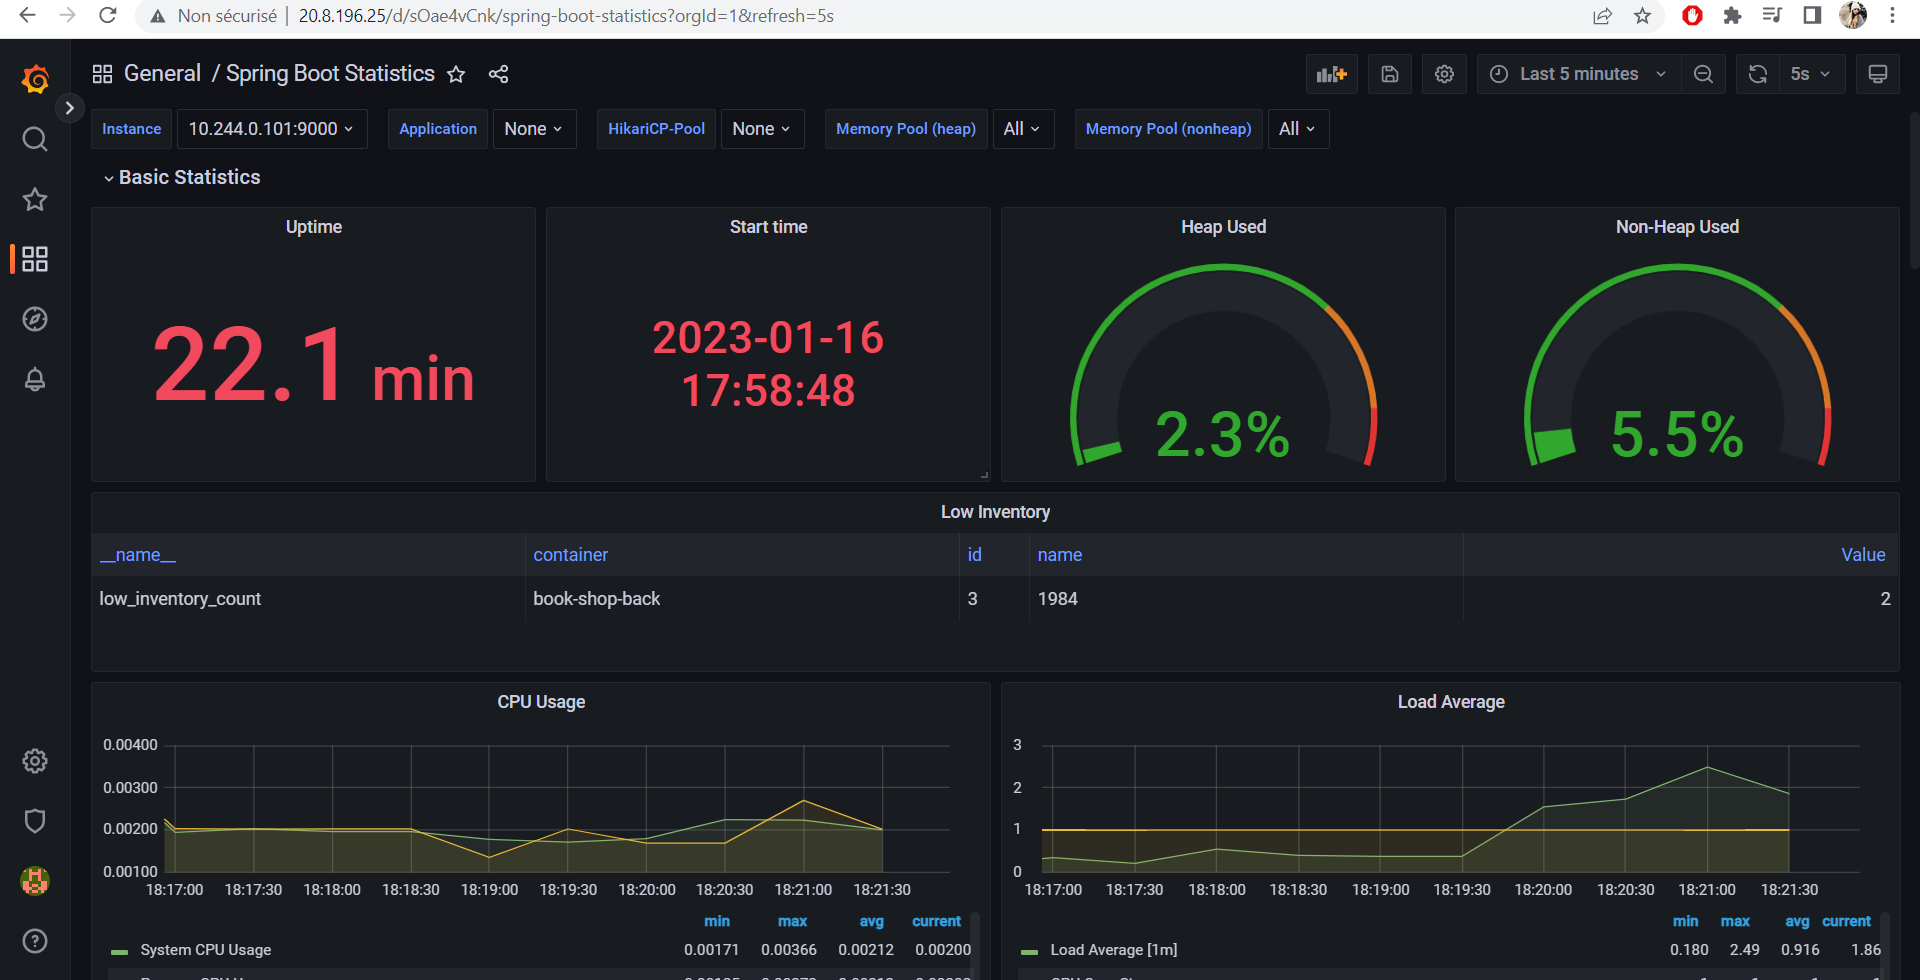
Task: Toggle the Load Average [1m] legend series
Action: point(1113,950)
